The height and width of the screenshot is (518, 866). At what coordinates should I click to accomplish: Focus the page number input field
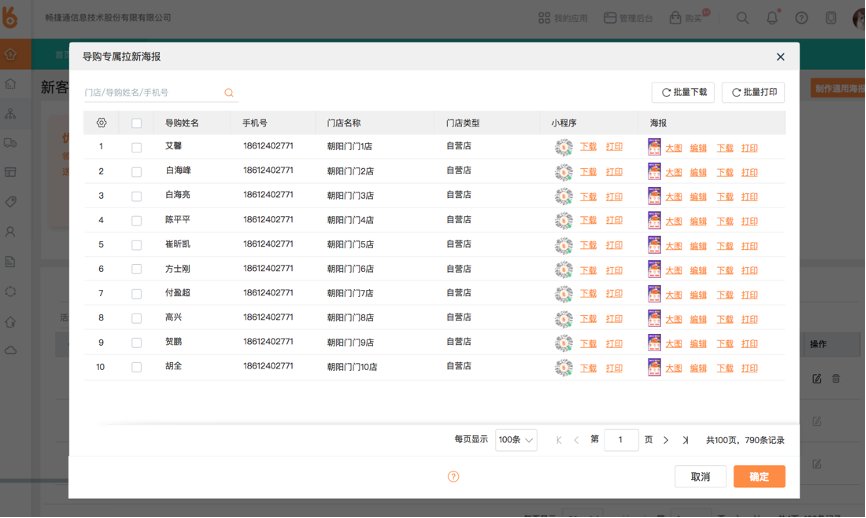[621, 440]
